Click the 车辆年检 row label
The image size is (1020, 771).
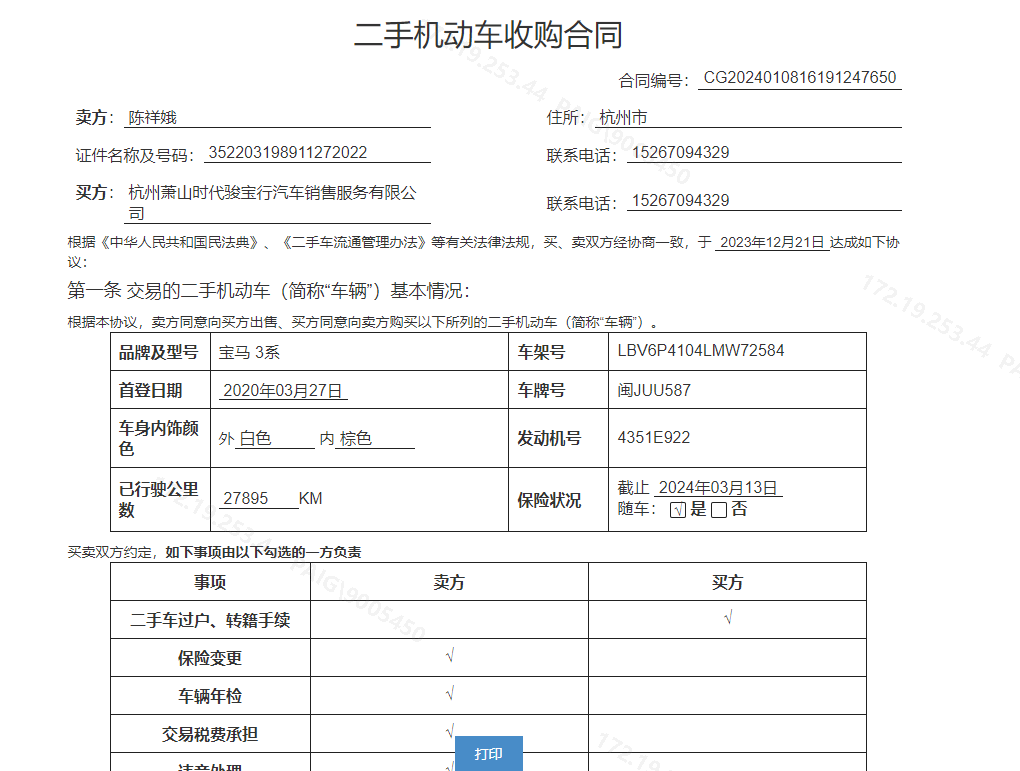(210, 696)
